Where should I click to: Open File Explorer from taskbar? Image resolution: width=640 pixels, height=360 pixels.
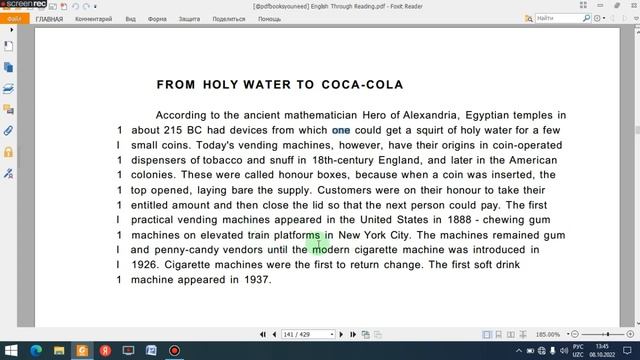[59, 351]
